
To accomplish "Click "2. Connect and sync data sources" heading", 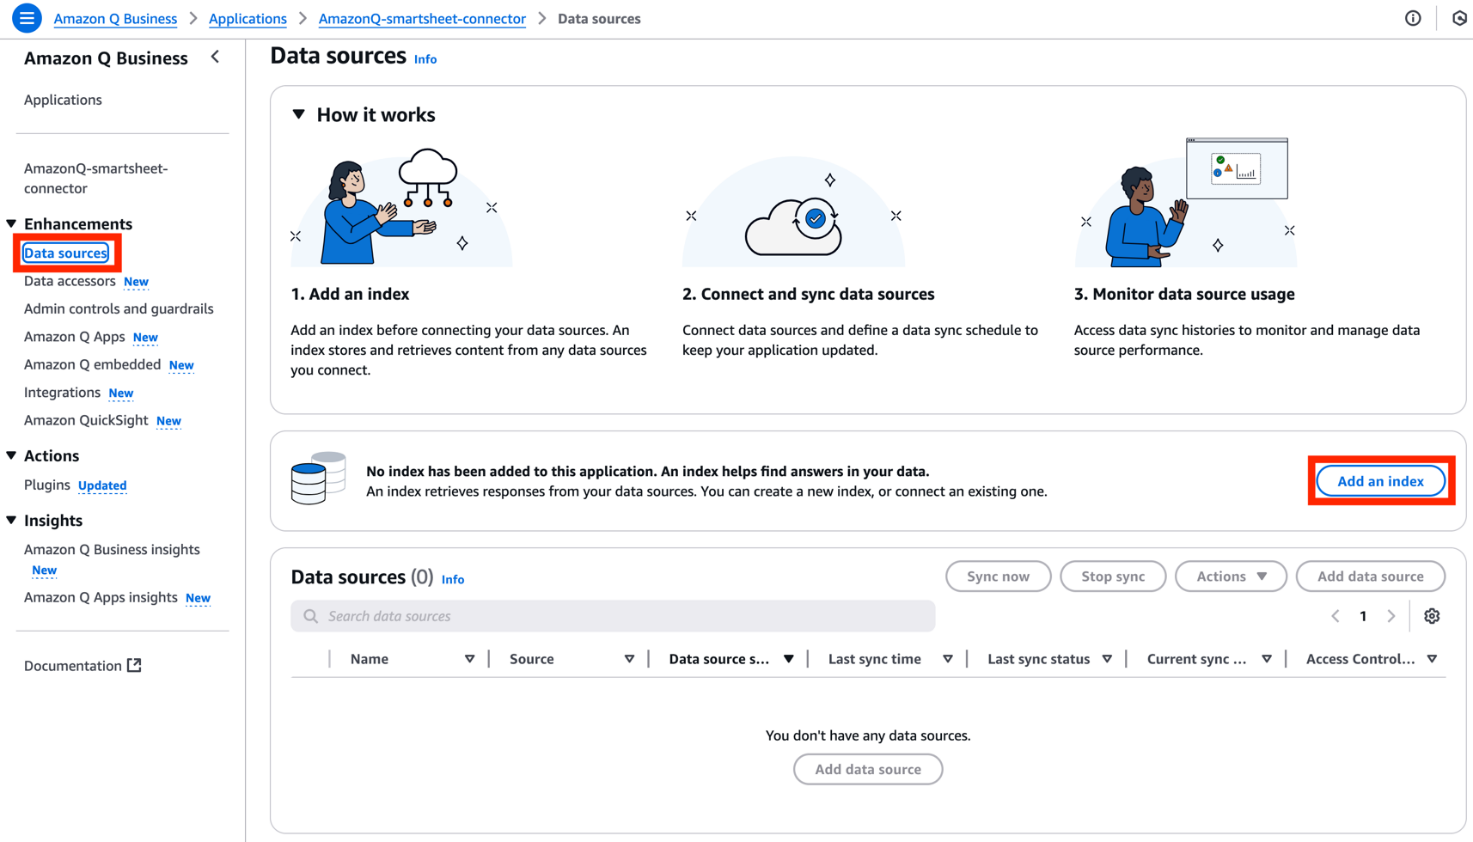I will (808, 294).
